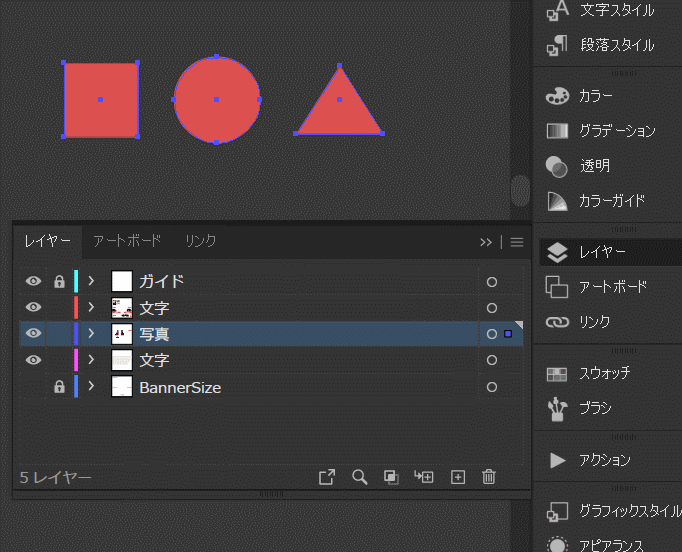
Task: Select the BannerSize layer name
Action: pyautogui.click(x=180, y=388)
